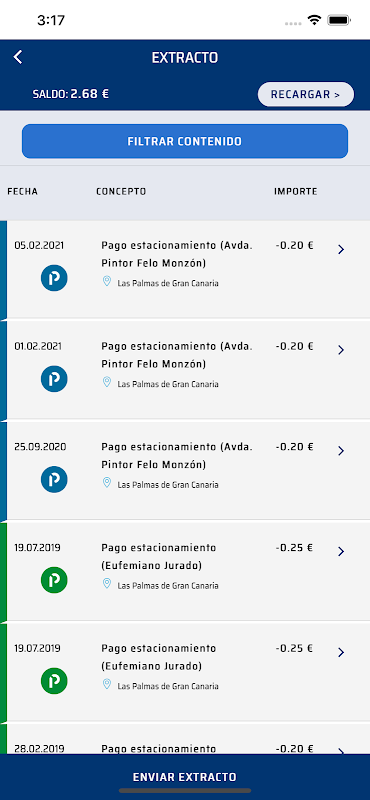Screen dimensions: 370x800
Task: Select the IMPORTE column header
Action: (x=295, y=192)
